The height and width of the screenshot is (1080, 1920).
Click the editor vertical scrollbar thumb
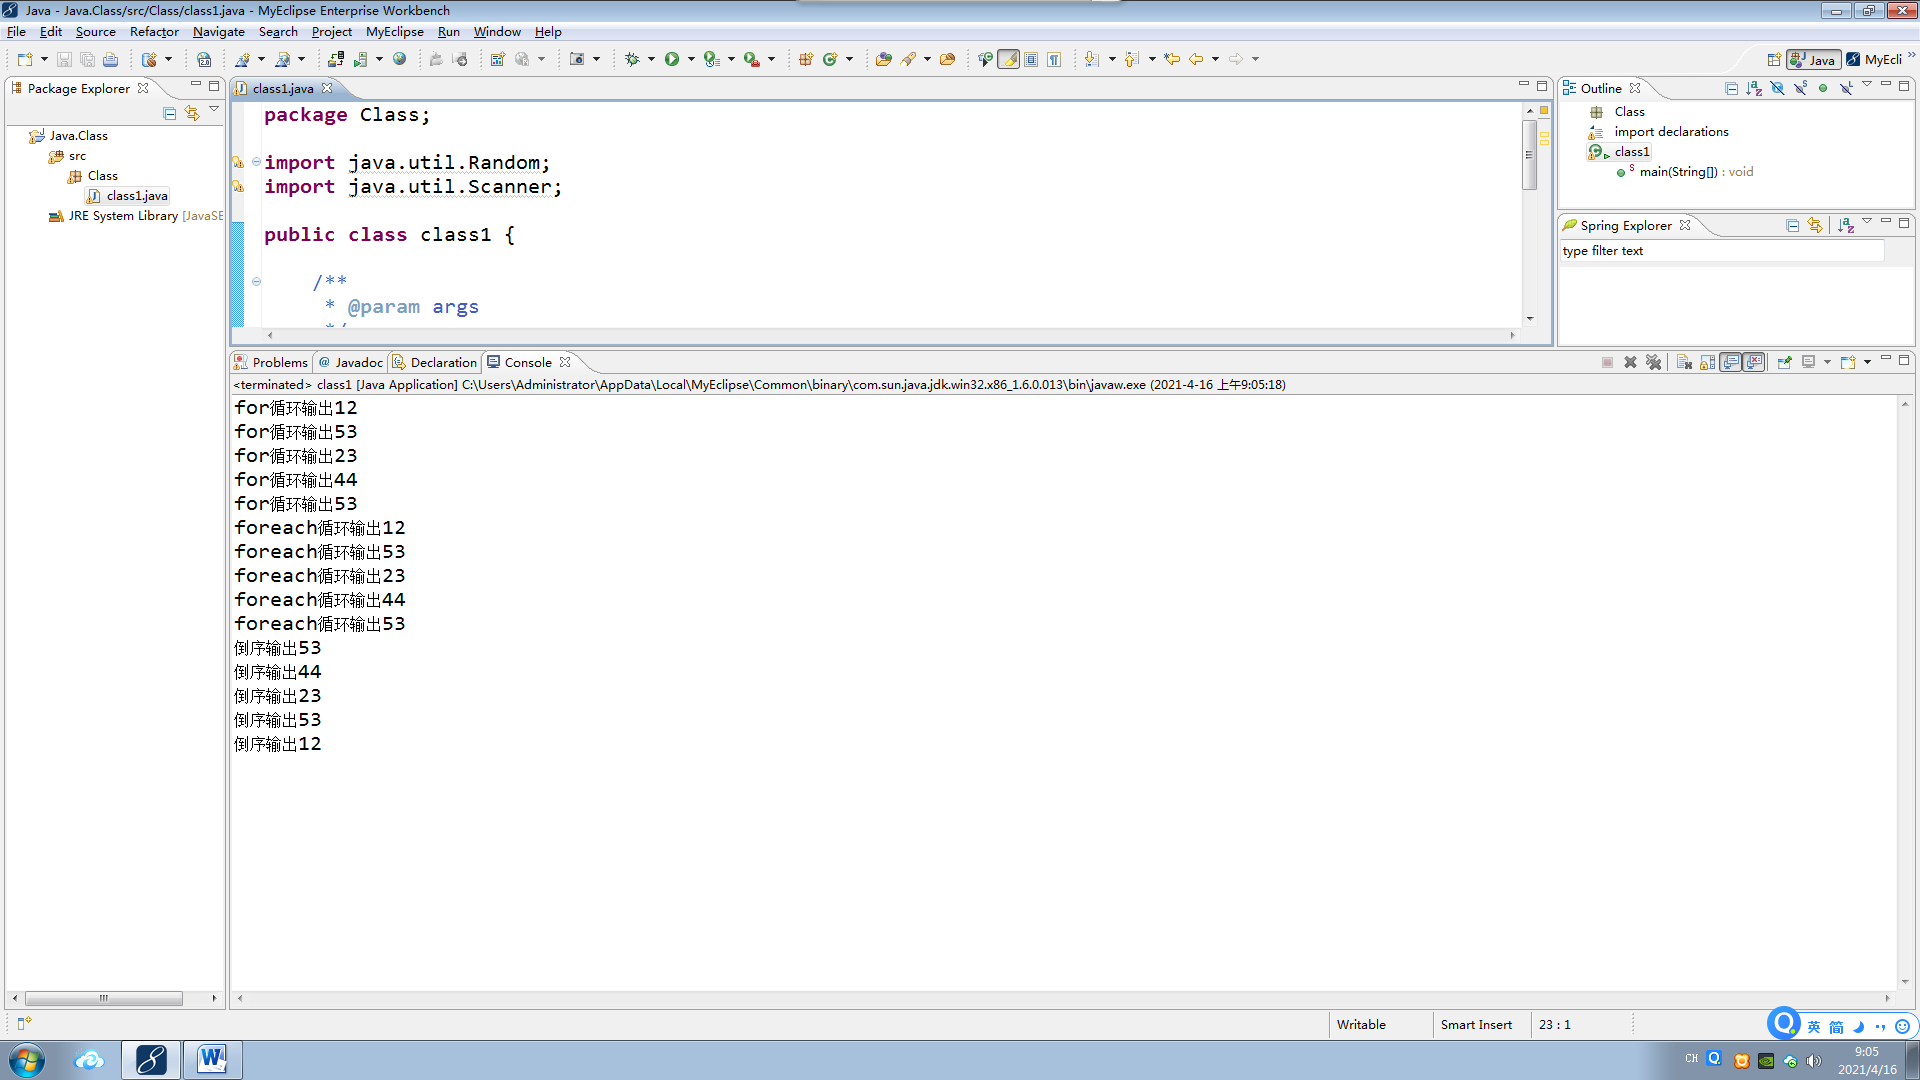tap(1529, 155)
